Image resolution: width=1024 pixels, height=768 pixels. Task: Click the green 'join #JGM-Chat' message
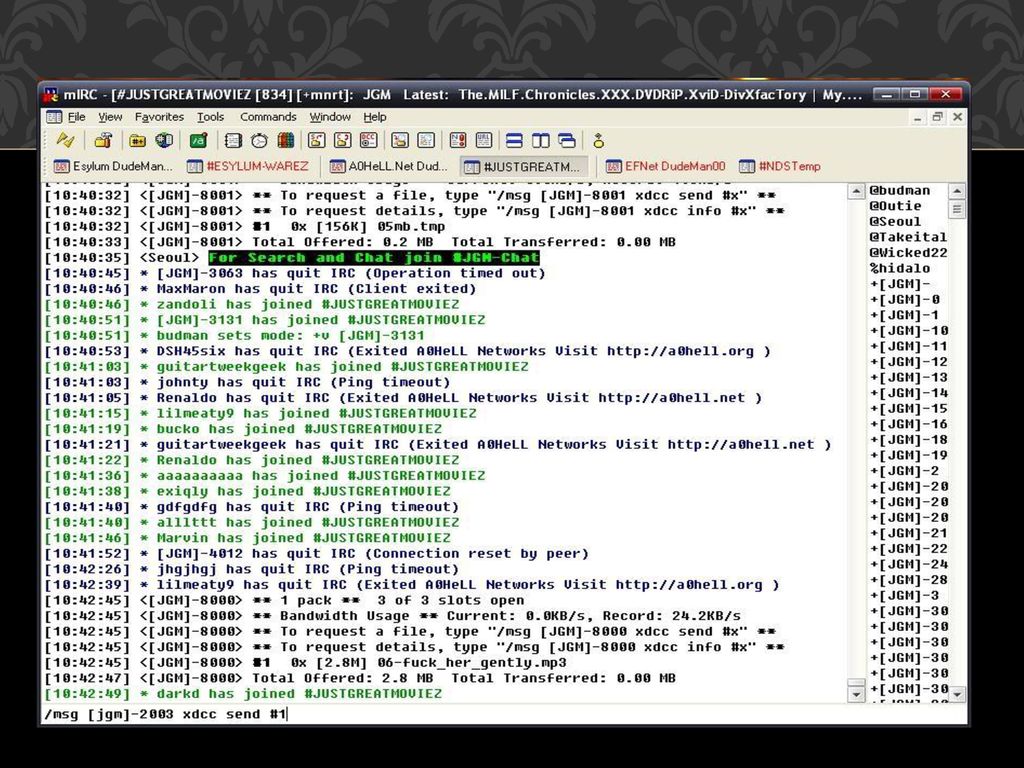tap(374, 257)
